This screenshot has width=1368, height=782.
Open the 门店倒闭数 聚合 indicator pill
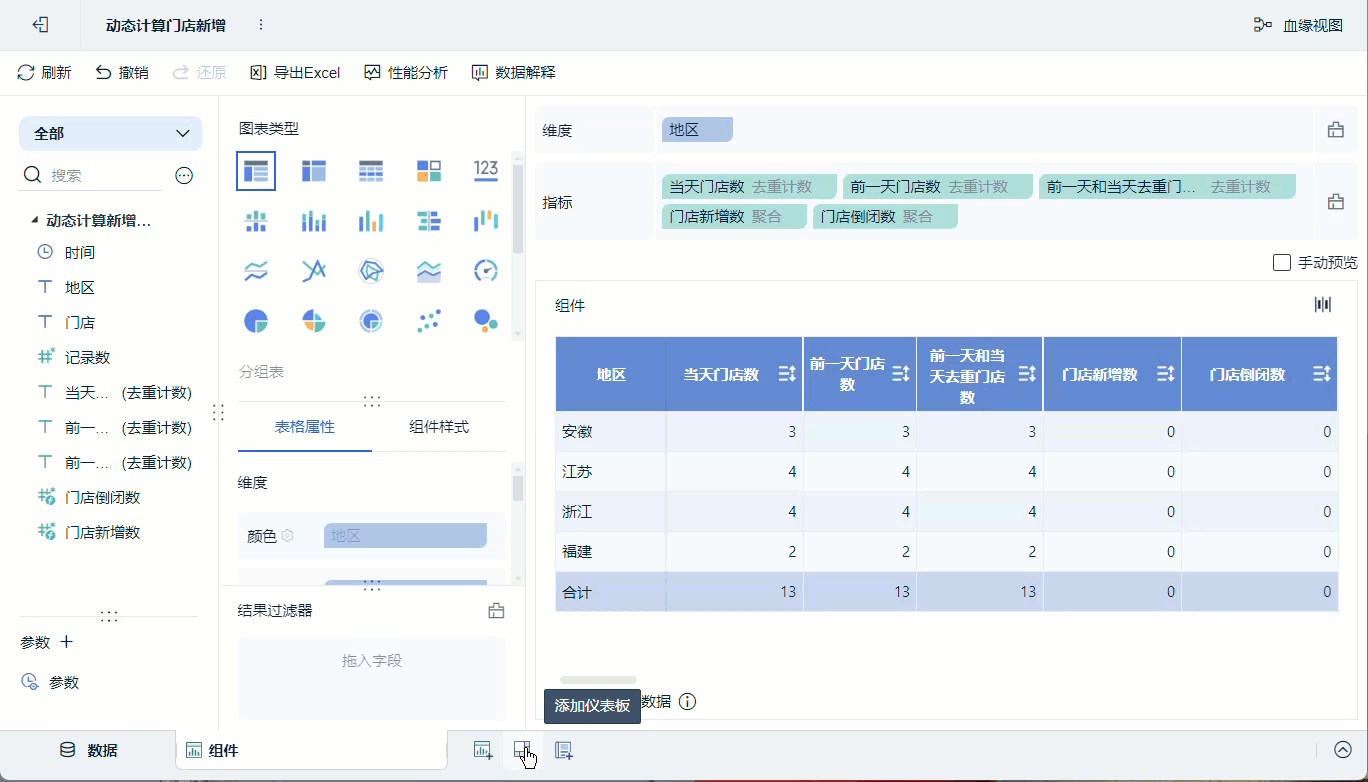[x=885, y=216]
